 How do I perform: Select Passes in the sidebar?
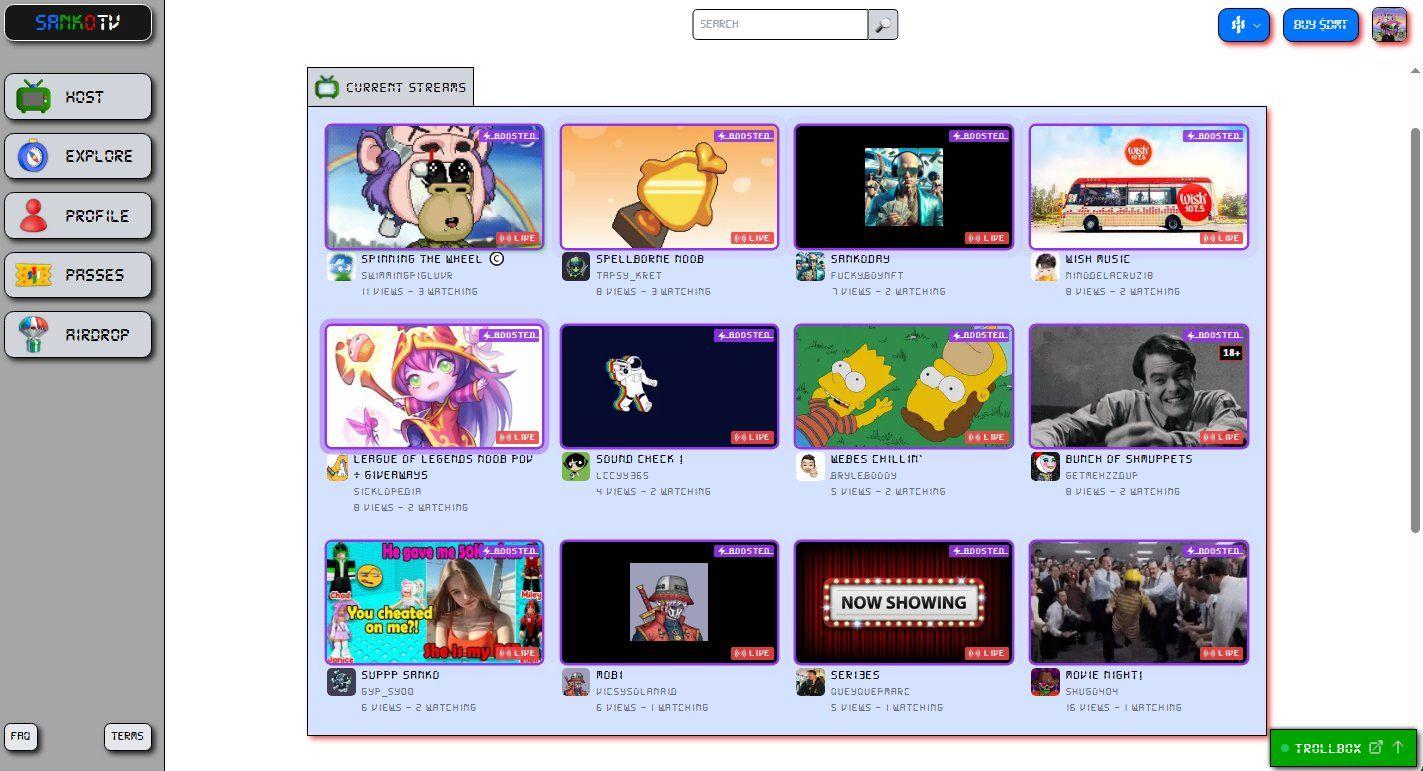click(x=78, y=275)
